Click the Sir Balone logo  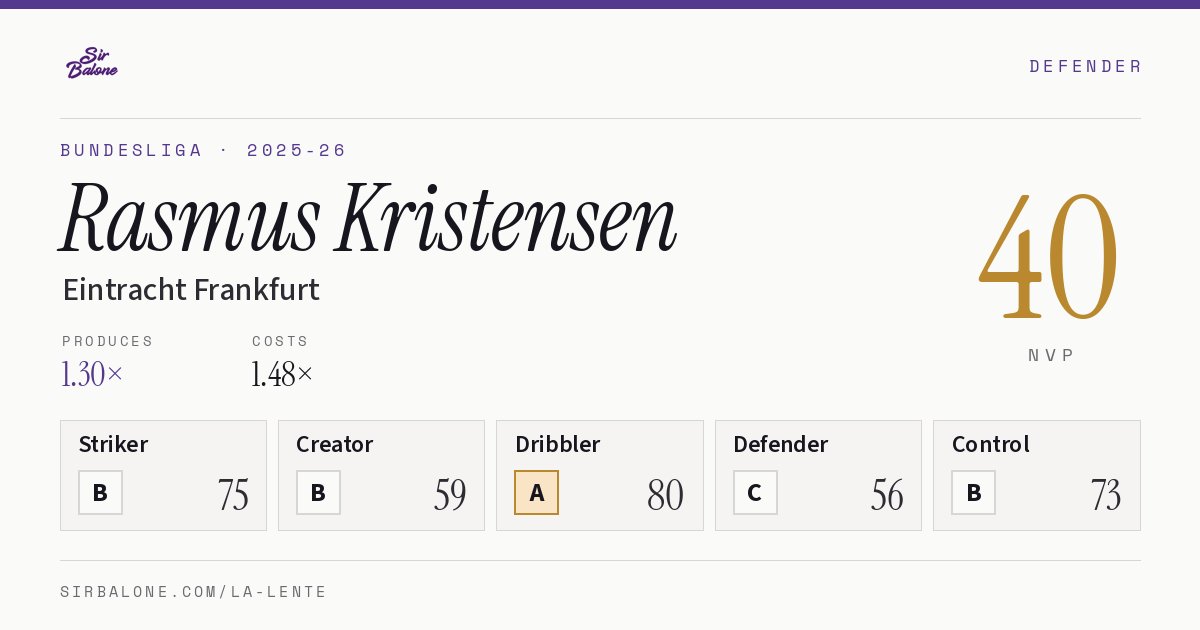pyautogui.click(x=92, y=63)
